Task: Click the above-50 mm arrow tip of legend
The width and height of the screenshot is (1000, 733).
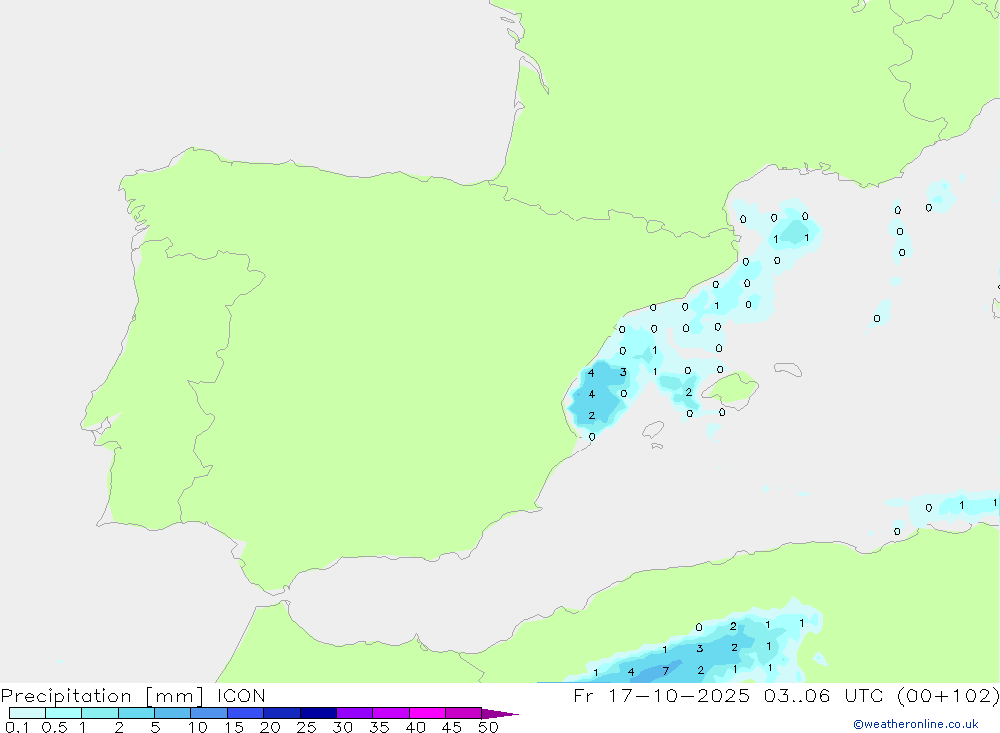Action: click(500, 713)
